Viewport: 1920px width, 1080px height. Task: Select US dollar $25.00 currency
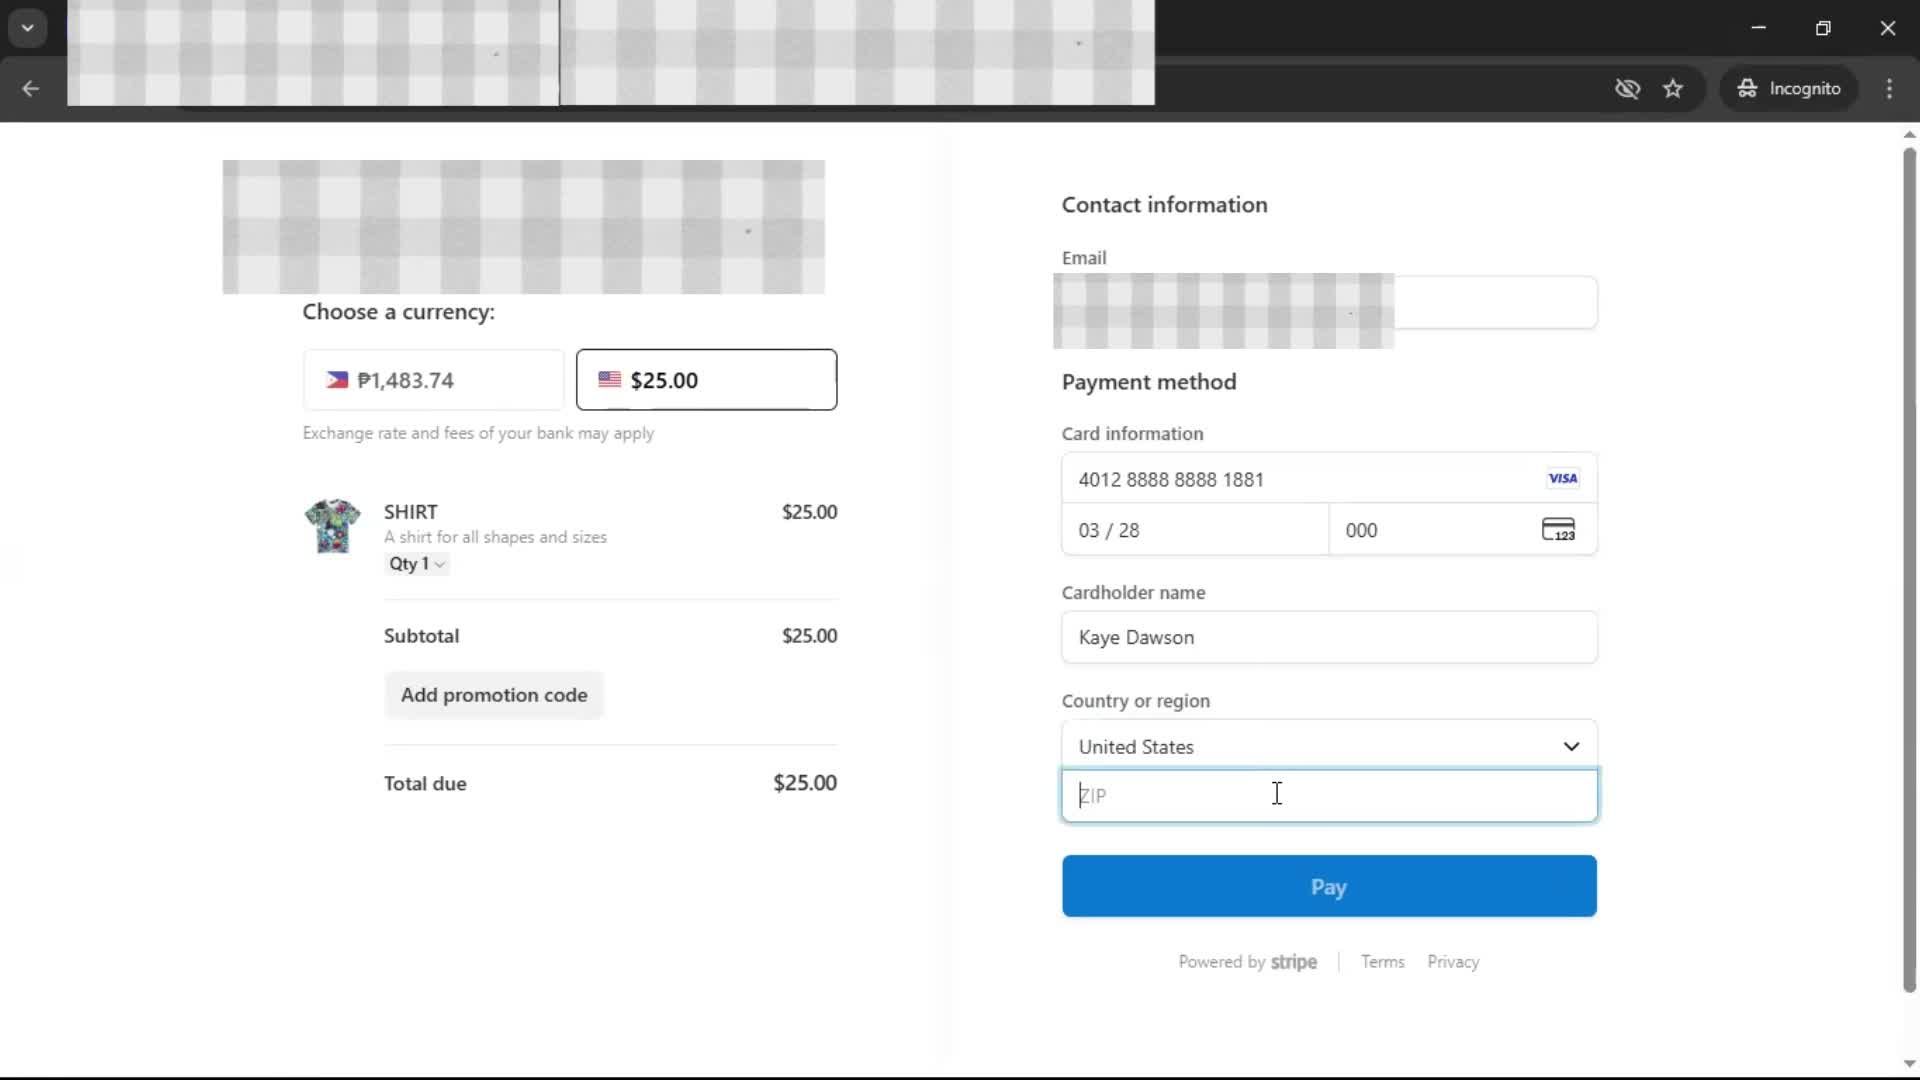click(x=706, y=380)
